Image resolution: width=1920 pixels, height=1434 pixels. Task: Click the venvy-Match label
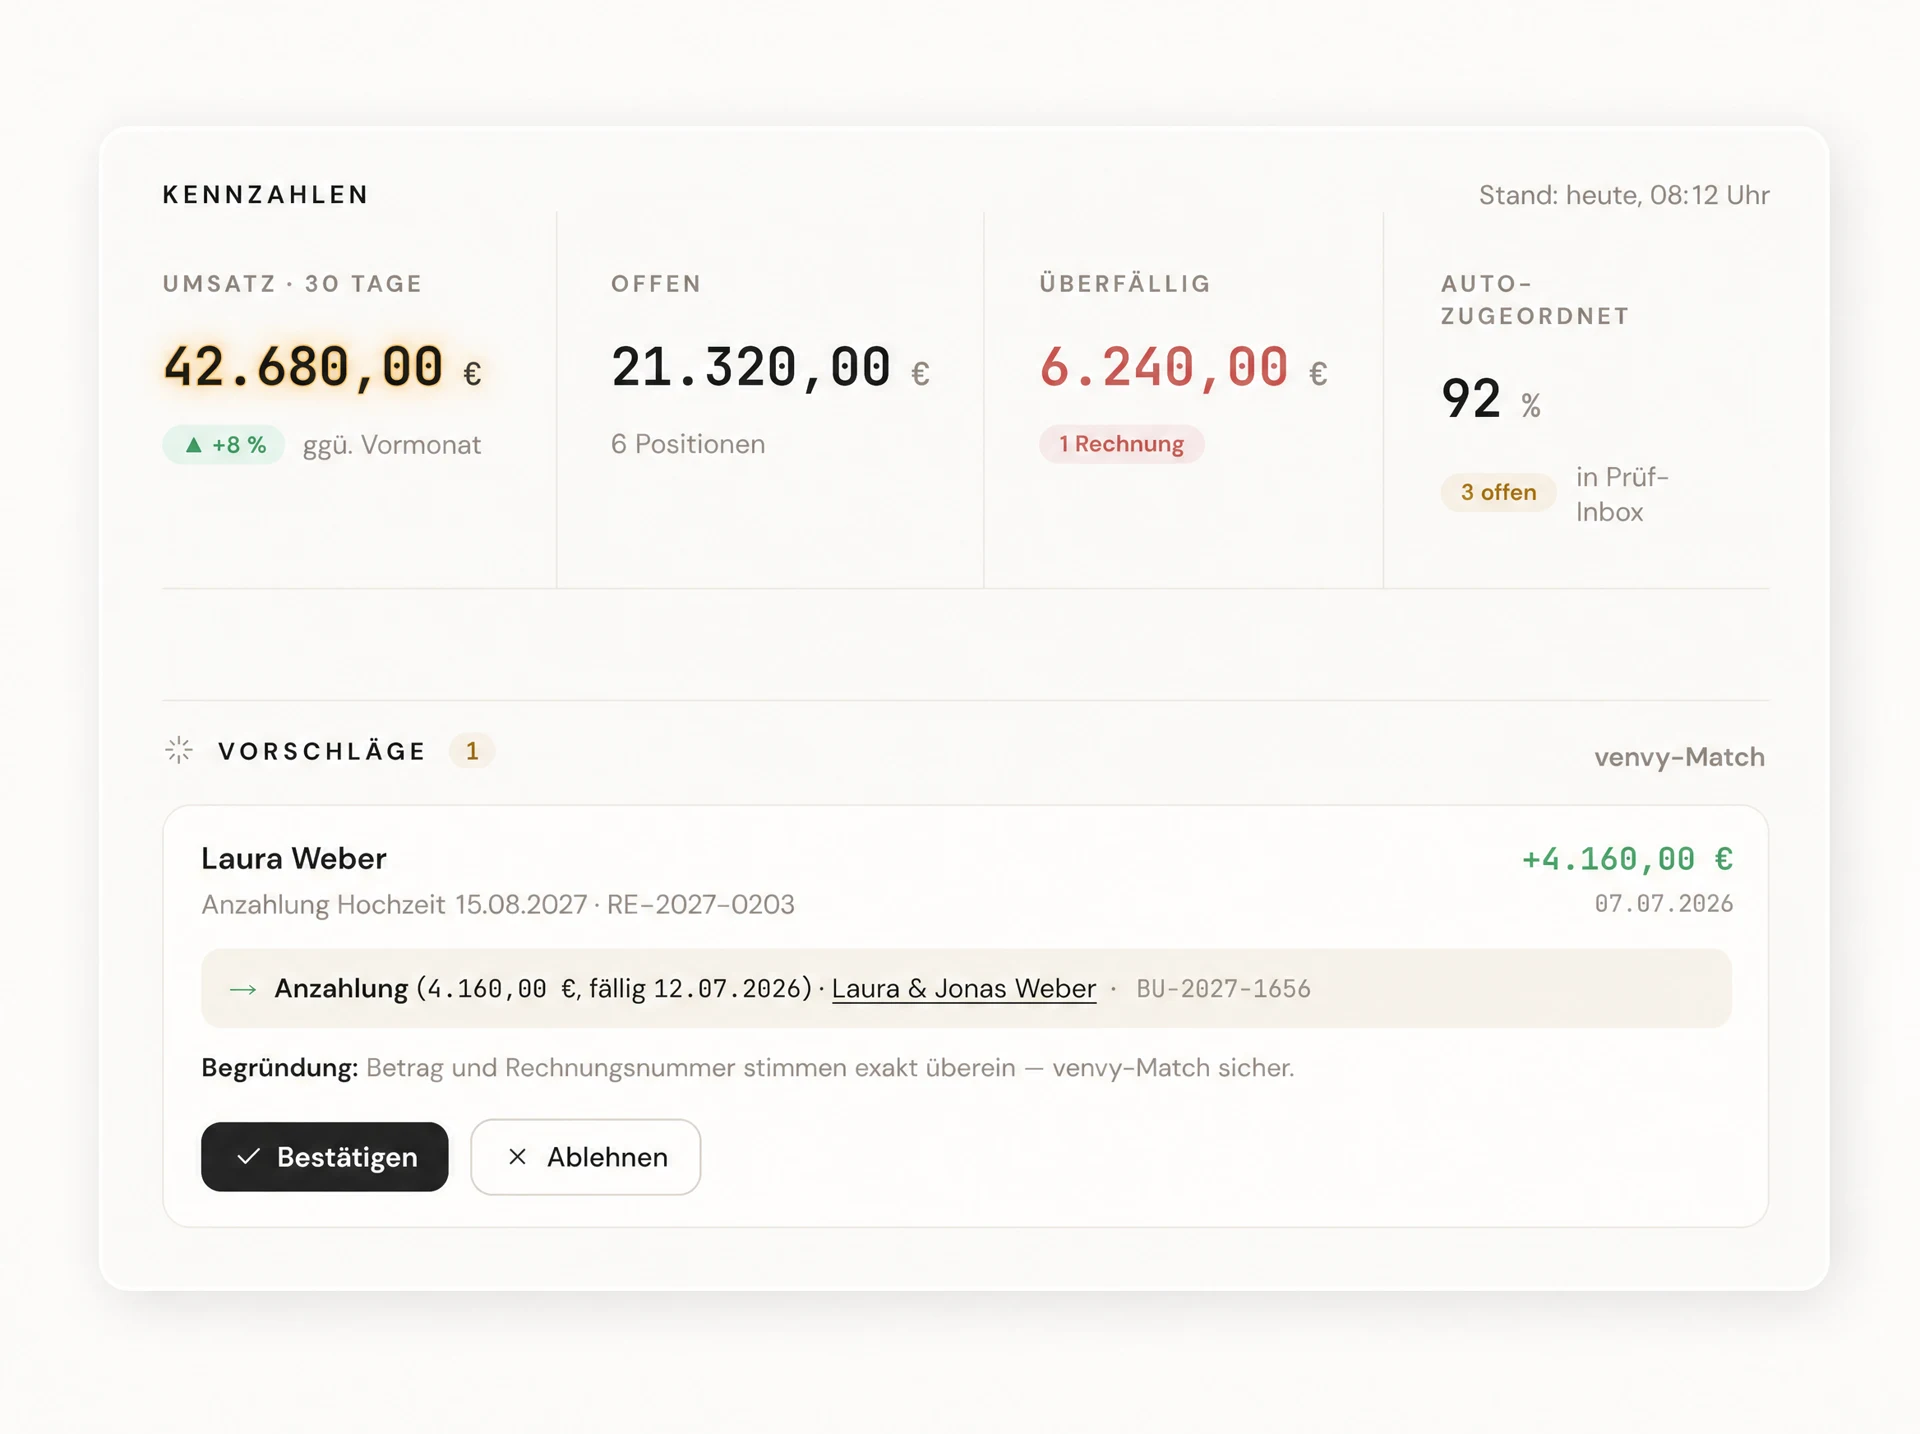coord(1679,757)
